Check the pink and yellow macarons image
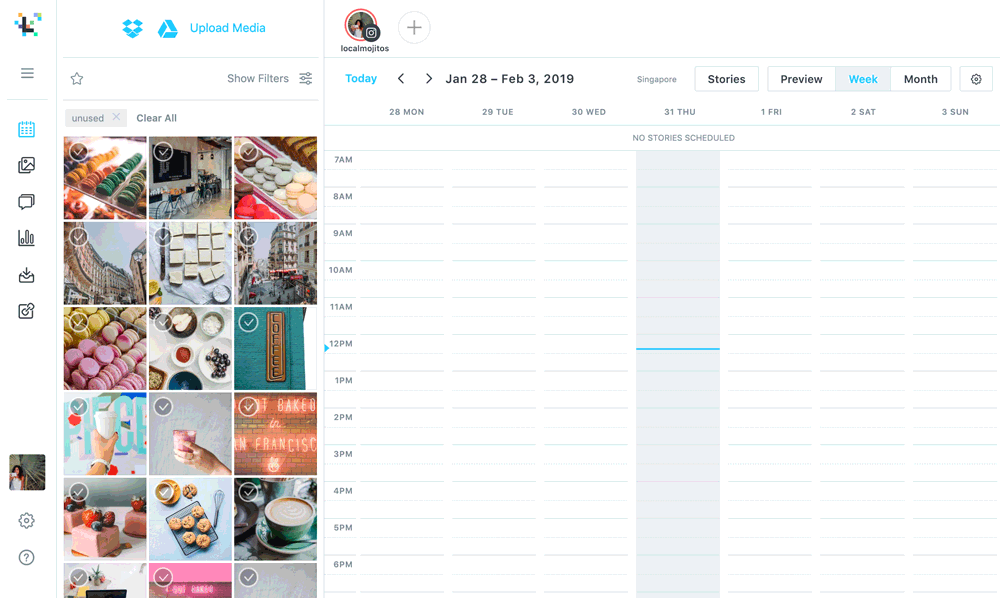Viewport: 1000px width, 598px height. pos(78,322)
